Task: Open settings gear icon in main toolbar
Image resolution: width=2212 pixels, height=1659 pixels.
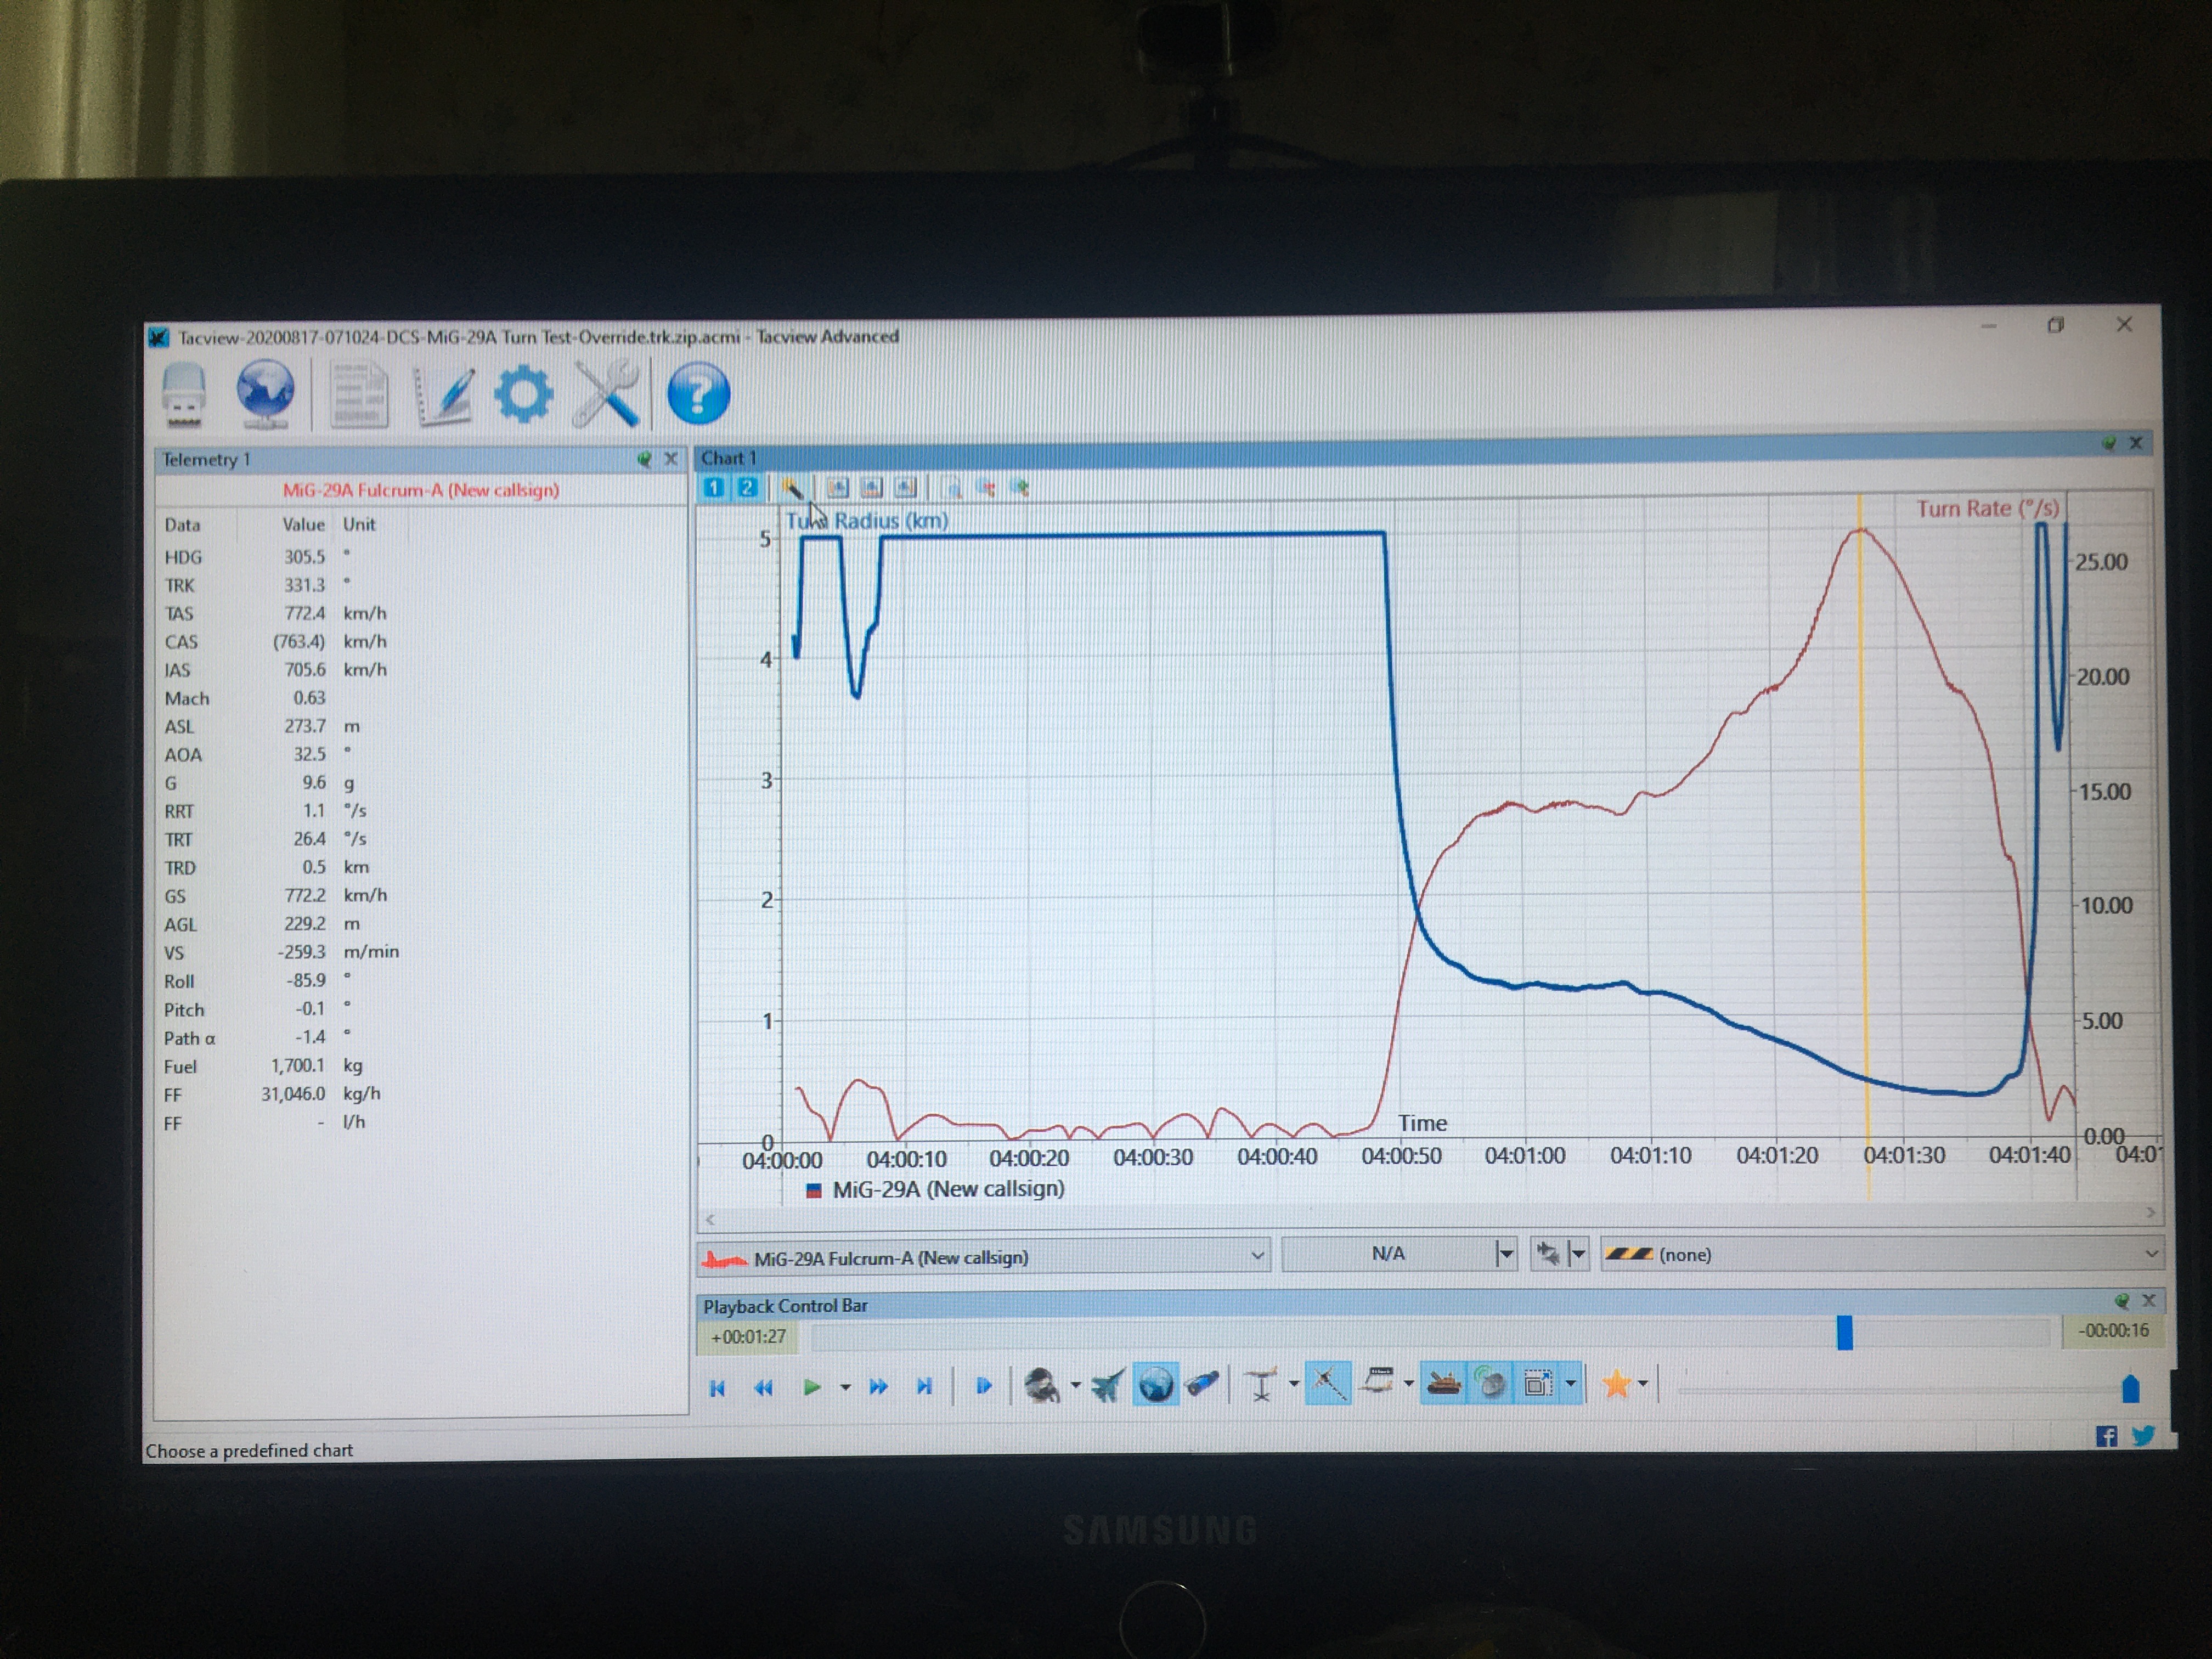Action: pyautogui.click(x=523, y=394)
